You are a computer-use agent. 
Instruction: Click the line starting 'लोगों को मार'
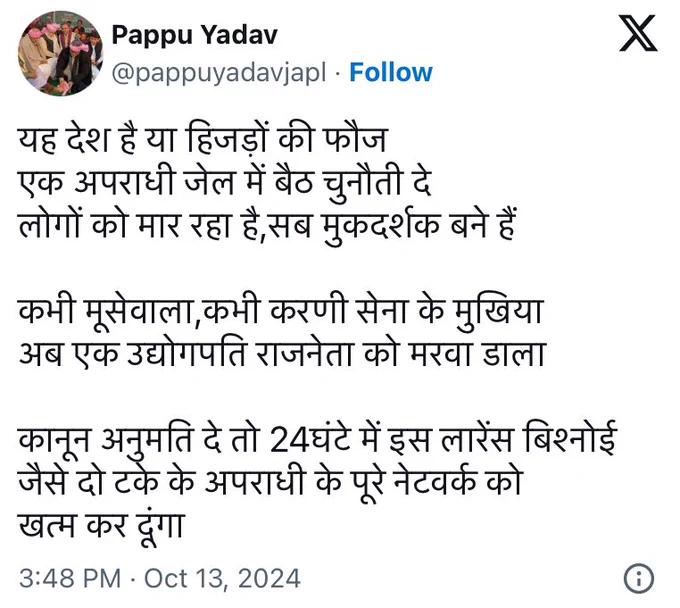(x=267, y=224)
